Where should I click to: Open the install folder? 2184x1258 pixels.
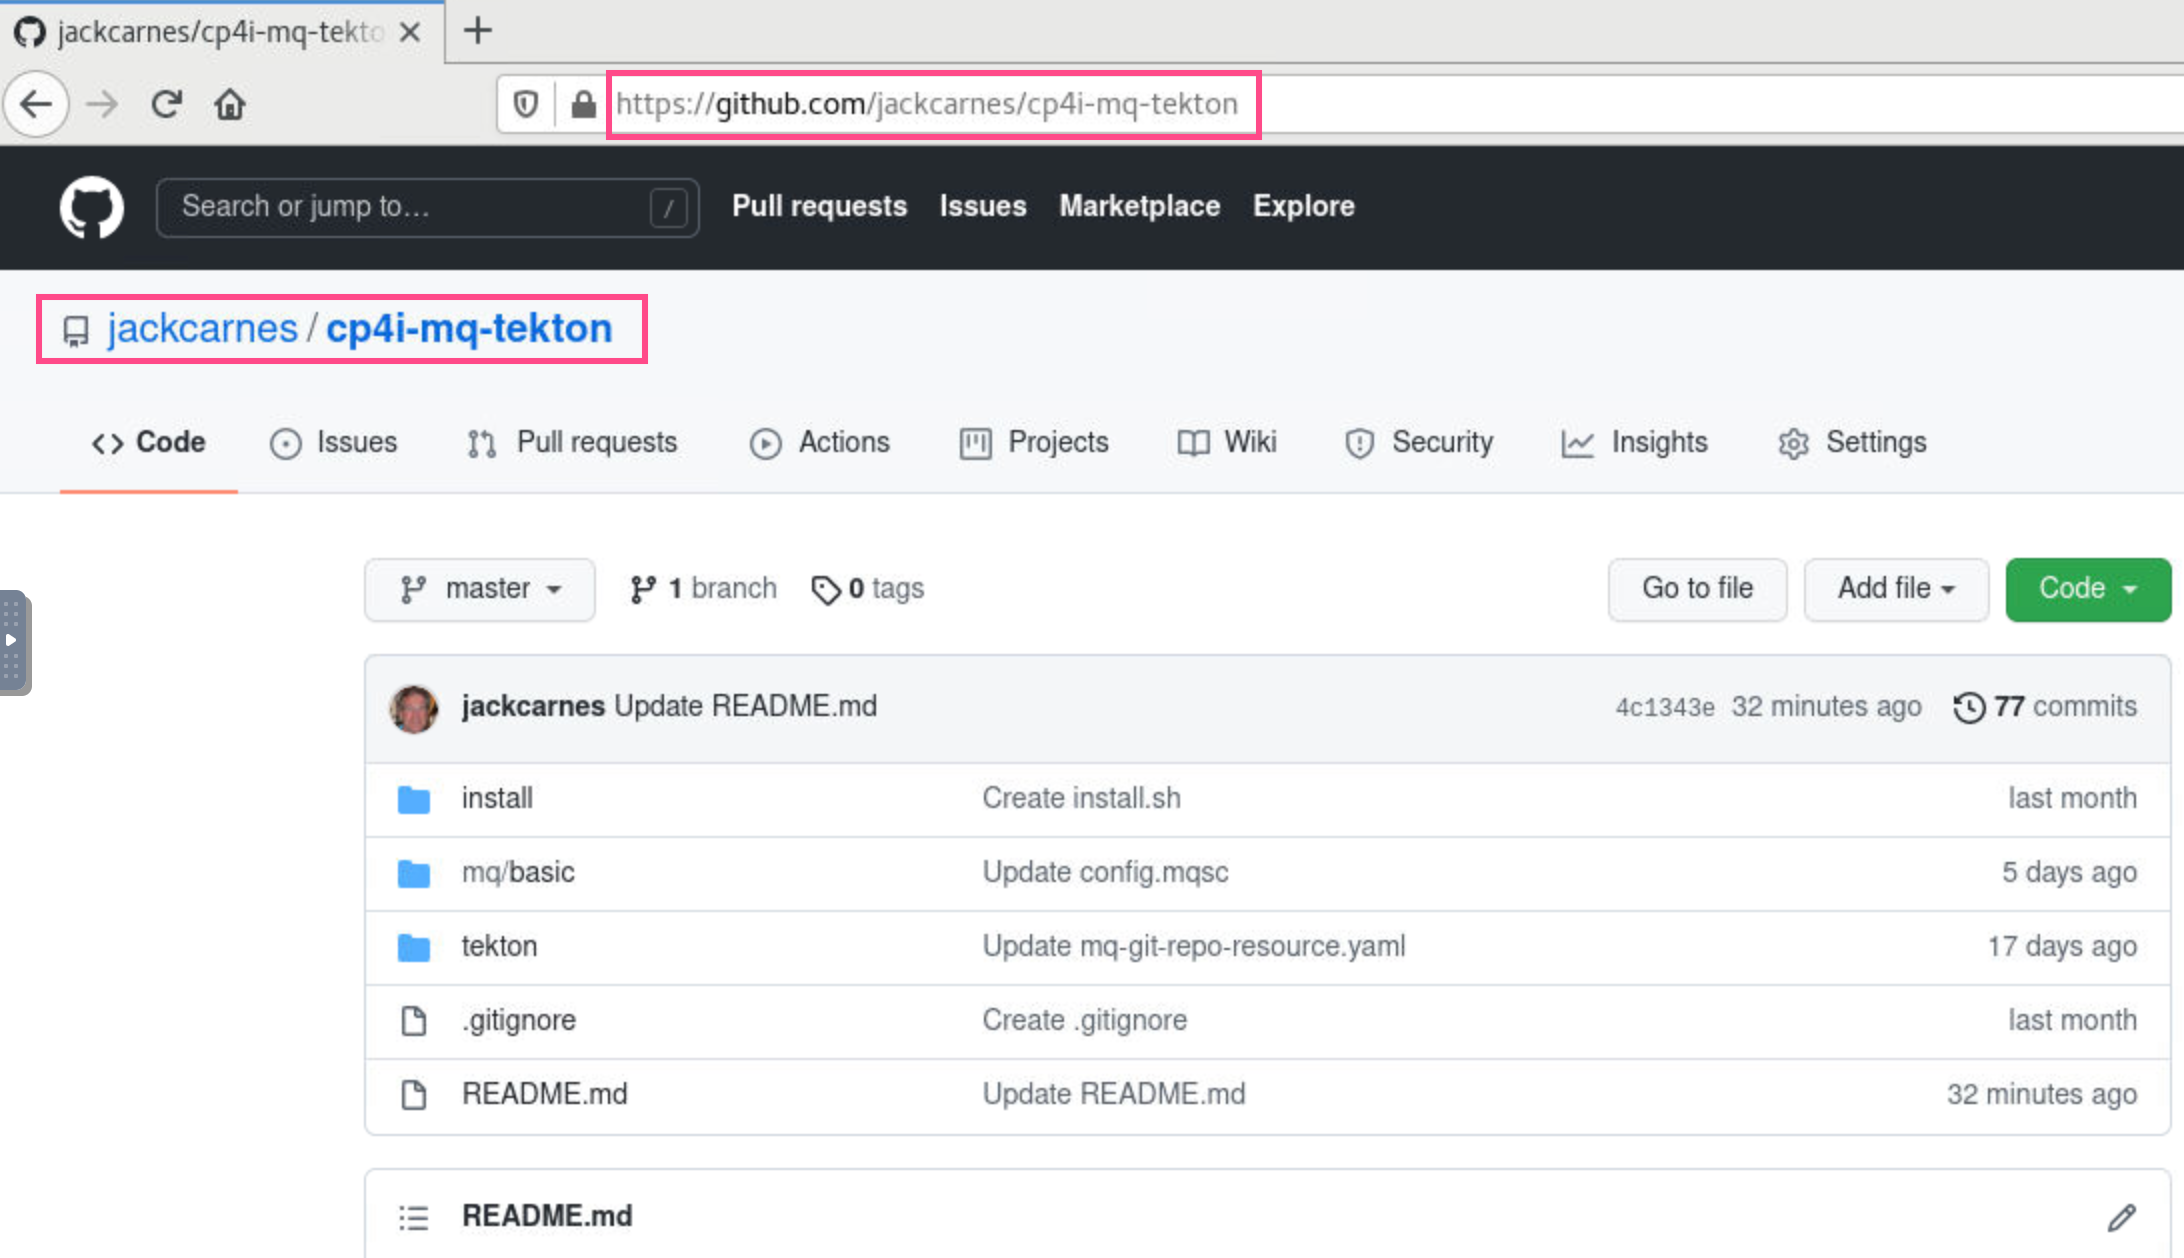click(497, 799)
